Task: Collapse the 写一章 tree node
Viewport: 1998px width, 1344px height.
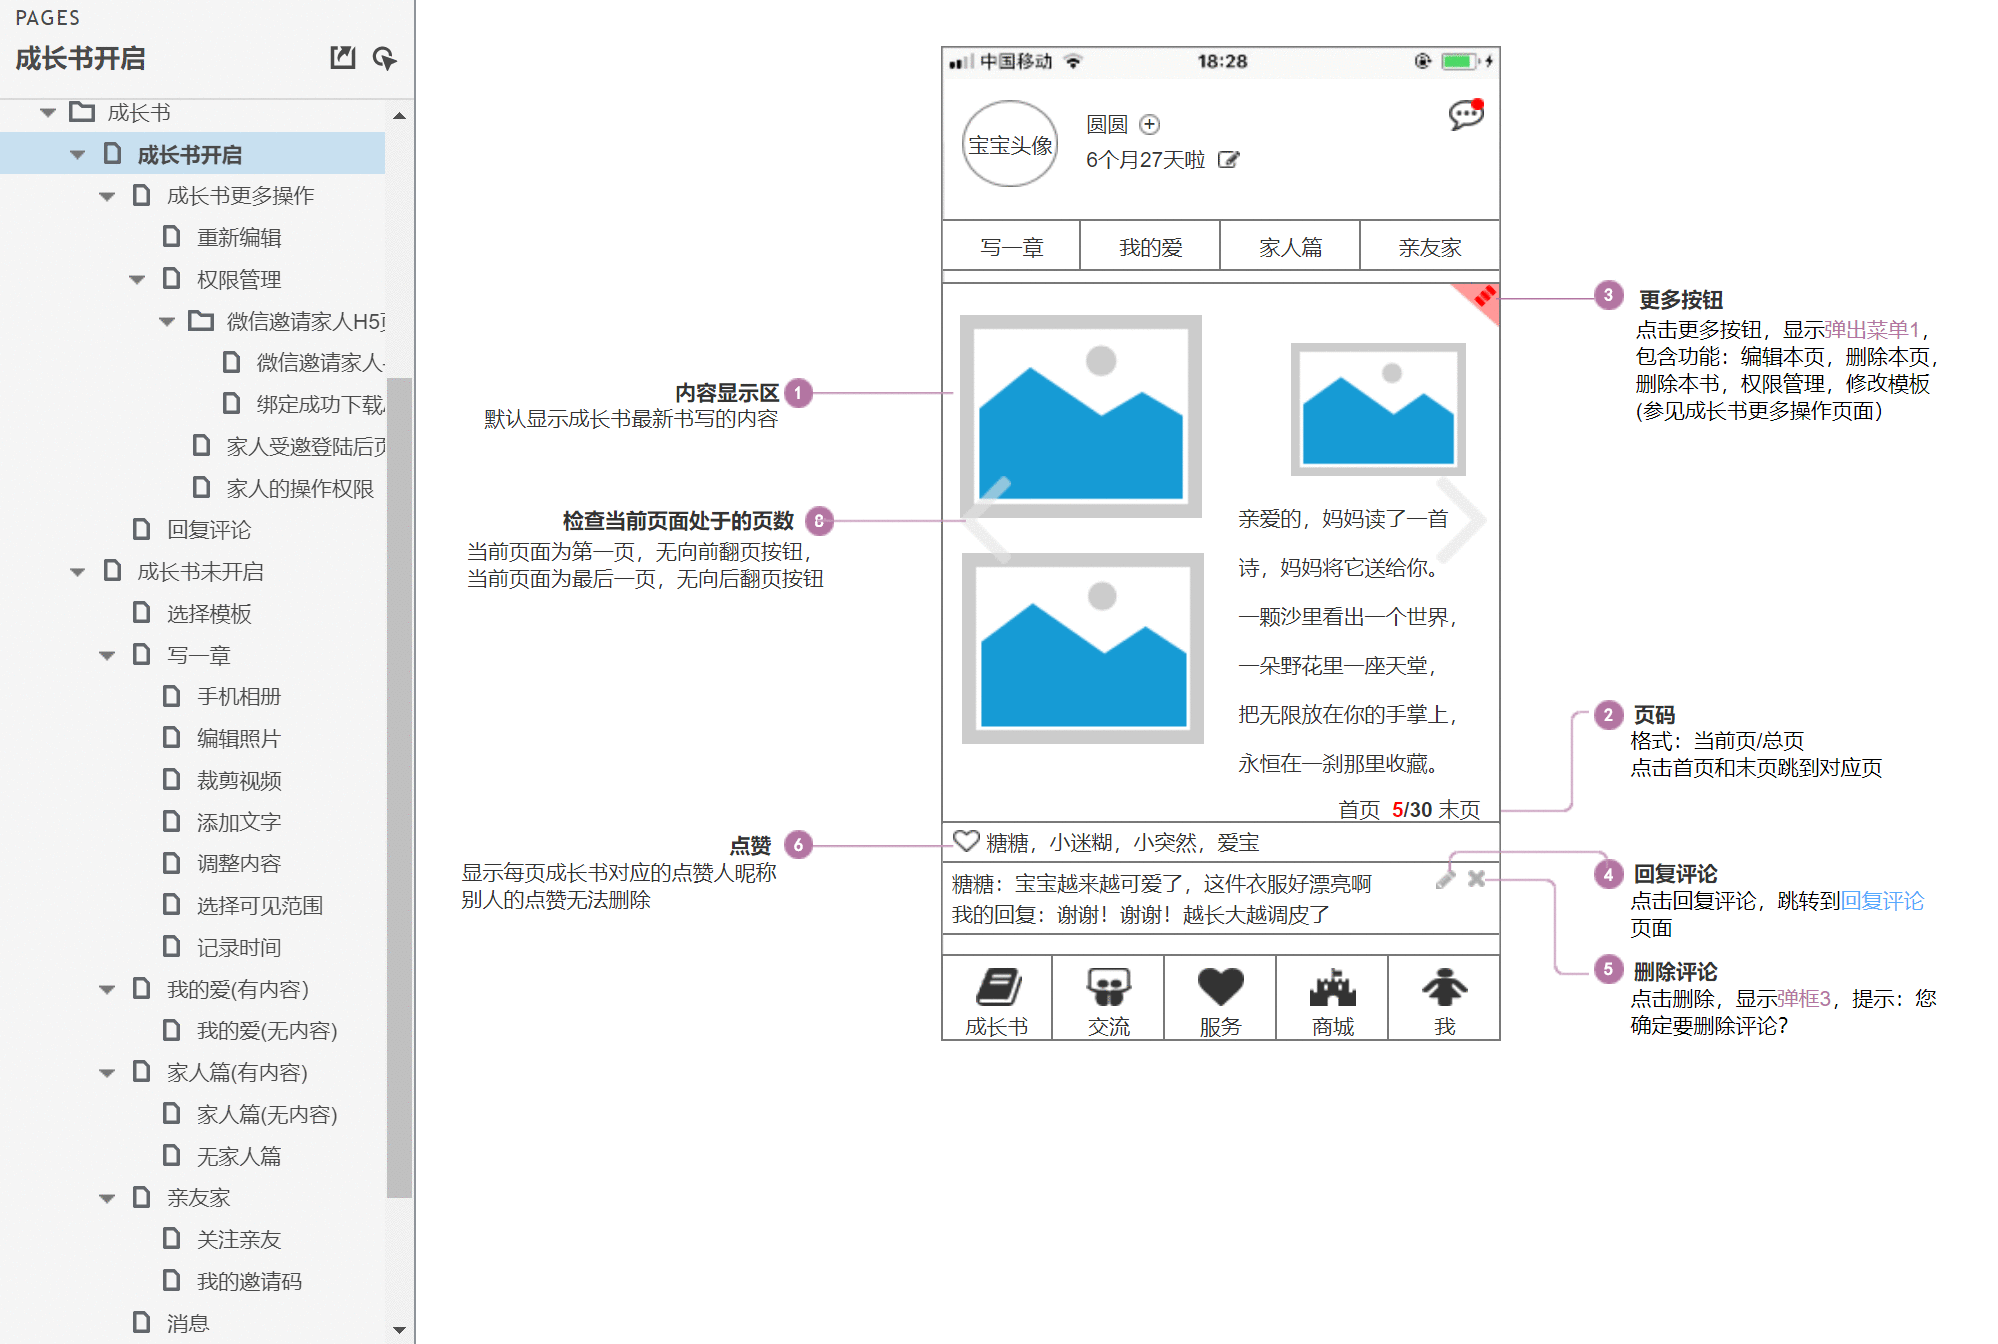Action: click(x=107, y=656)
